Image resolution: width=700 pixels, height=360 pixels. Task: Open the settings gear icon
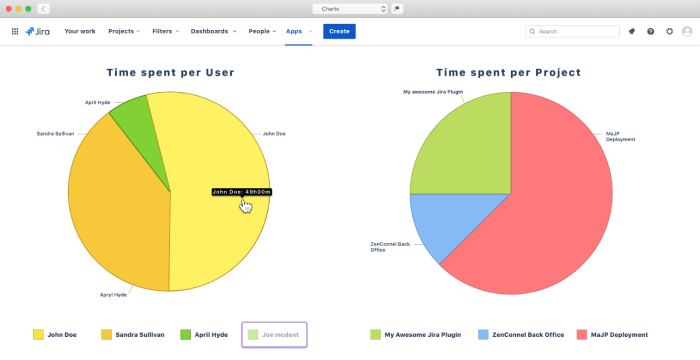669,31
